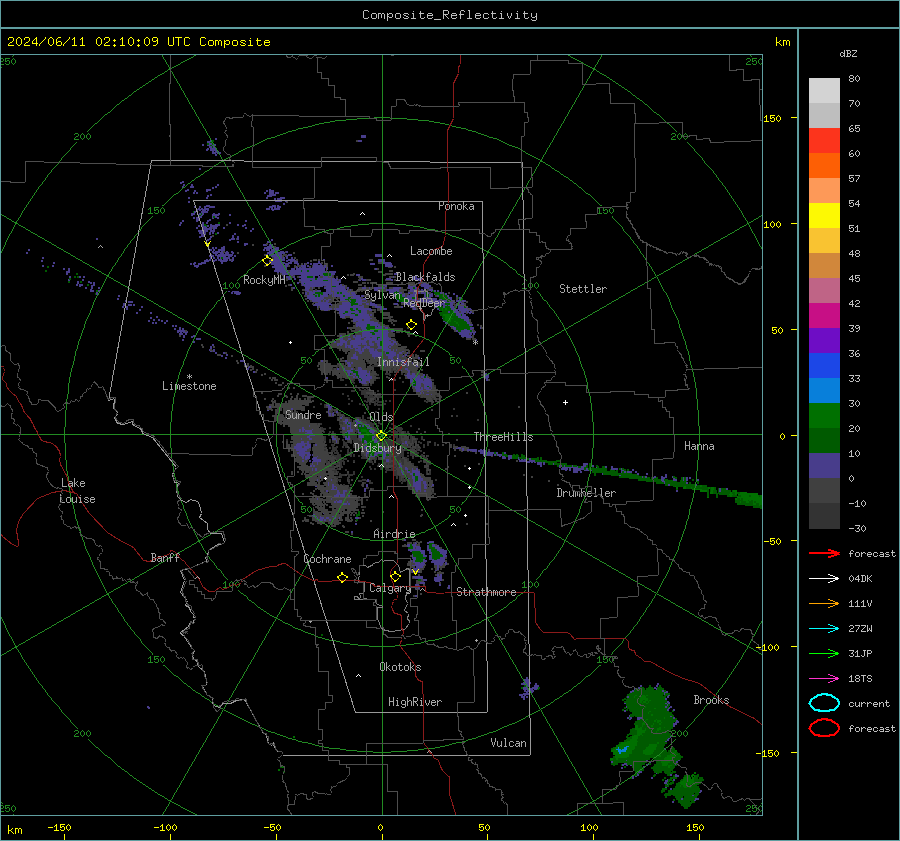Select the red 65 dBZ color swatch

[x=824, y=140]
